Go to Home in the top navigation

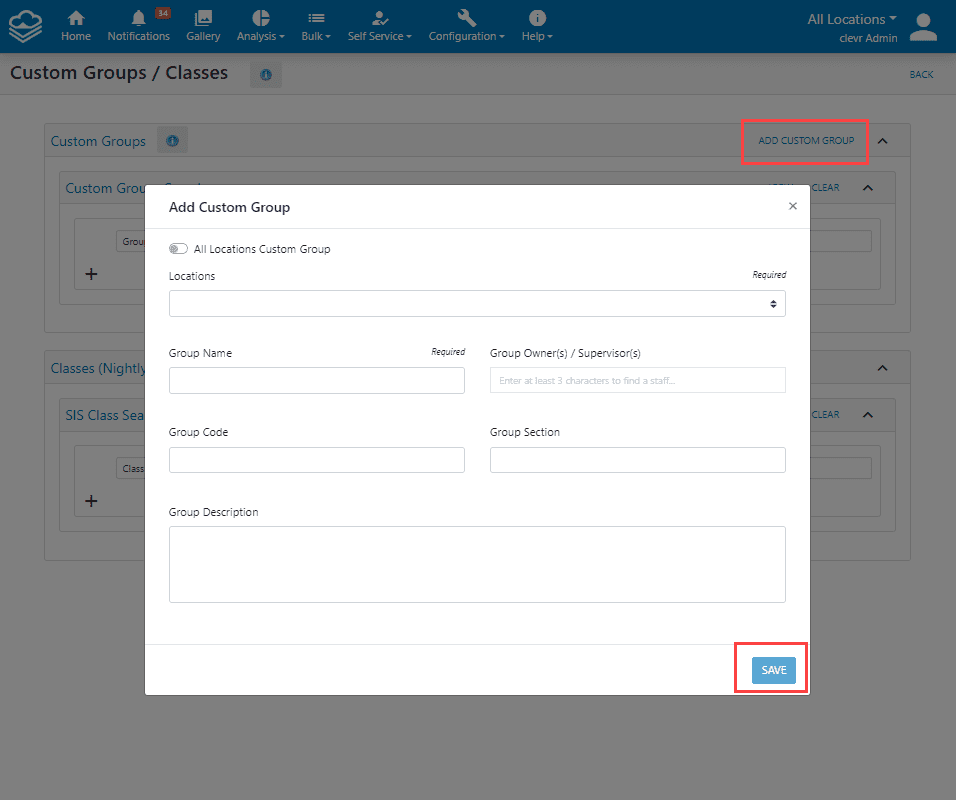tap(76, 26)
